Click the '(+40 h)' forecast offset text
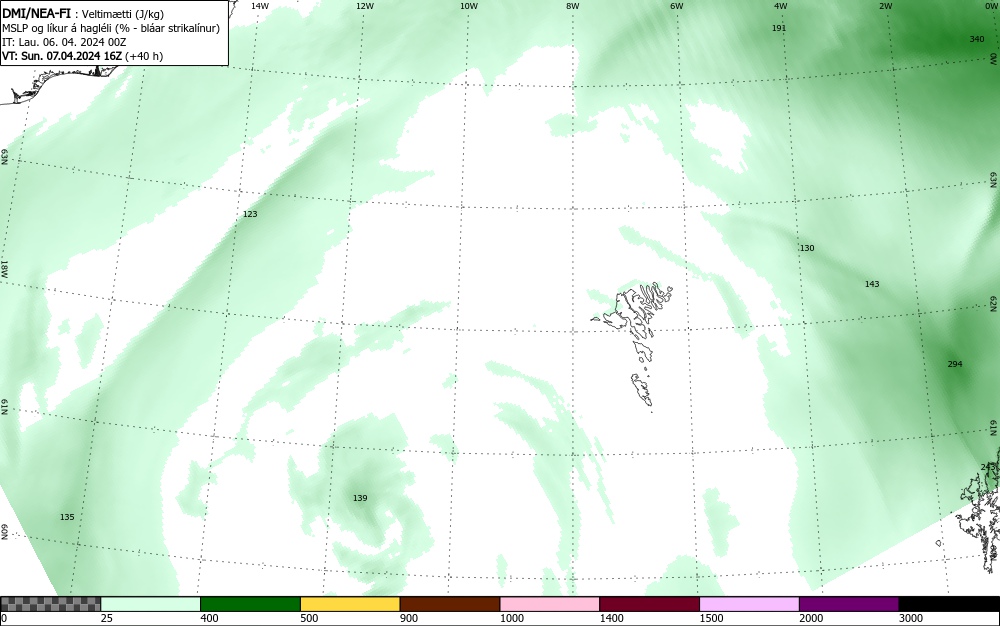Screen dimensions: 1000x626 click(143, 56)
